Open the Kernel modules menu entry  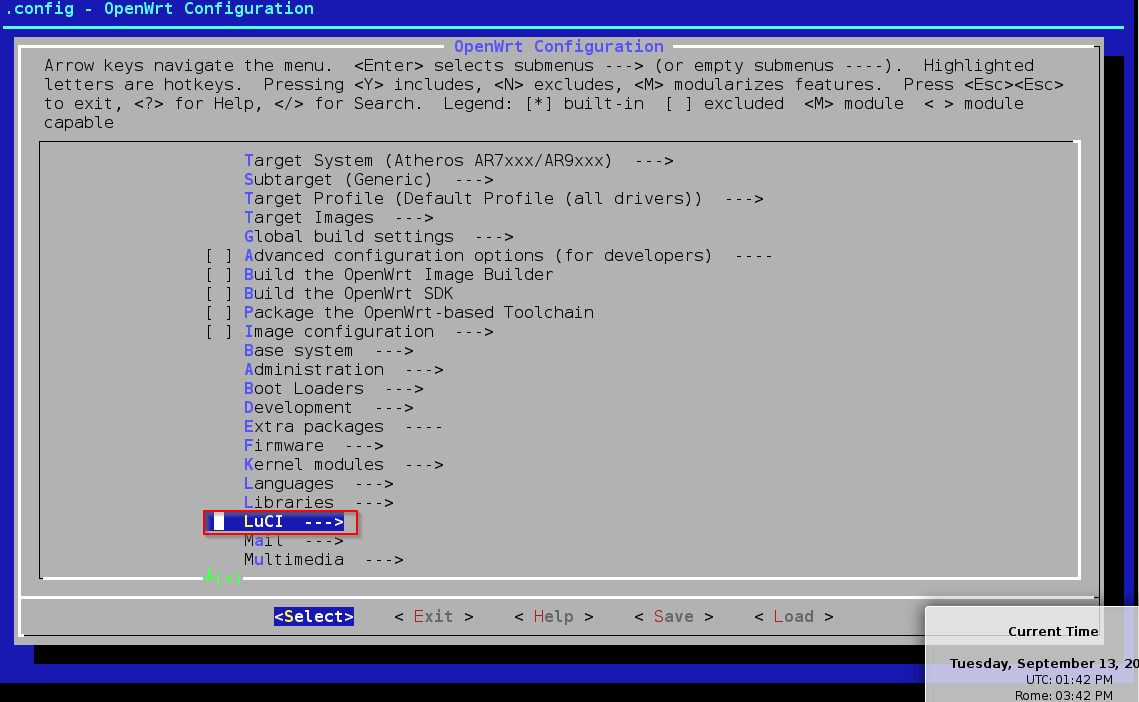pyautogui.click(x=343, y=465)
